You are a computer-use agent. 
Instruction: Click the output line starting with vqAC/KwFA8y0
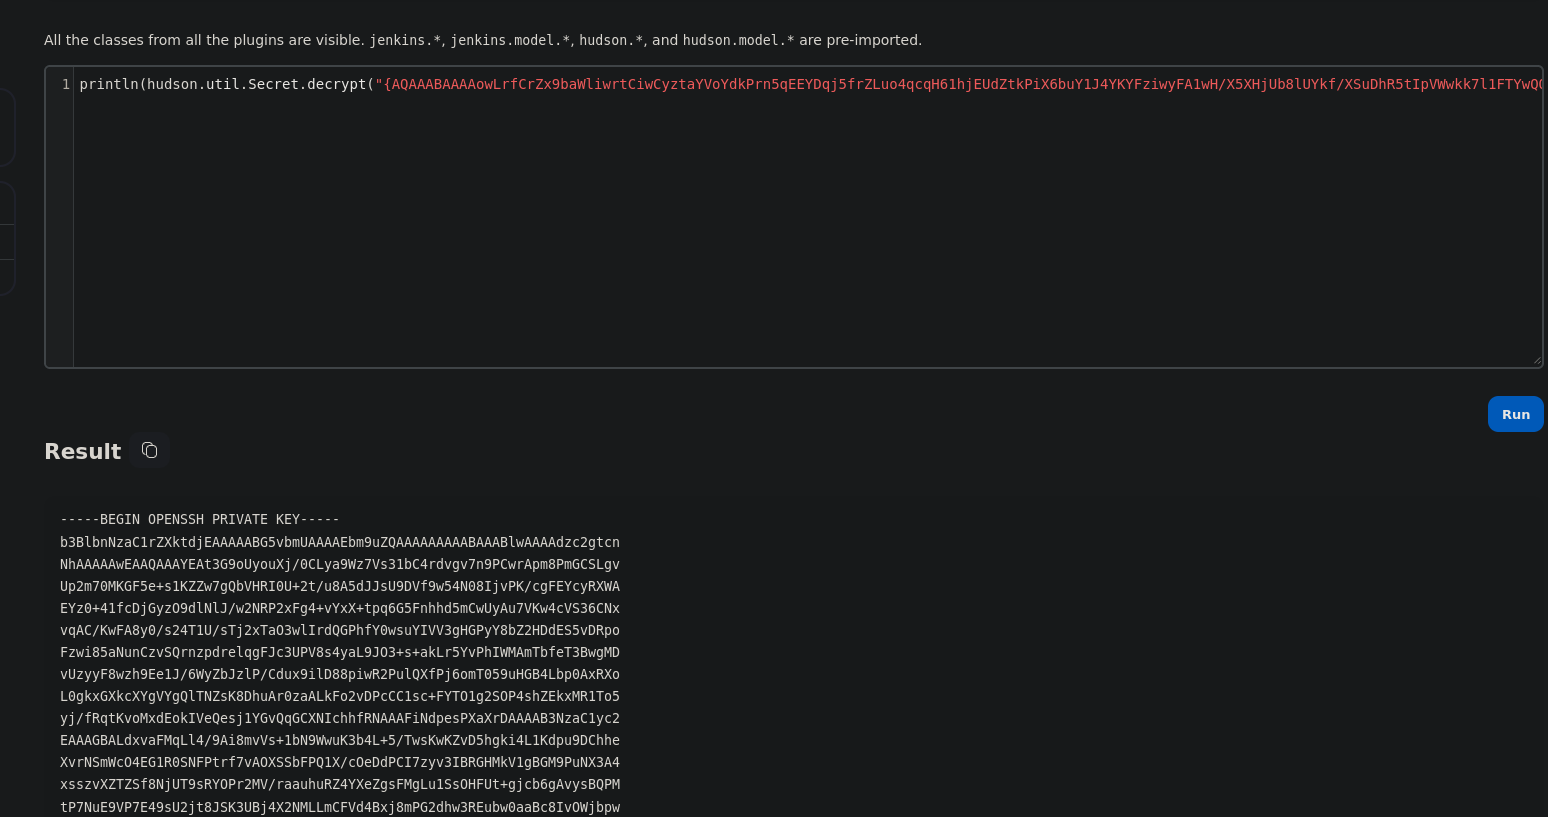(x=340, y=630)
